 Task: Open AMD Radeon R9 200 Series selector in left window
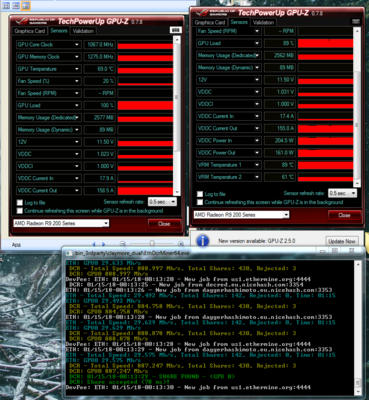click(61, 223)
